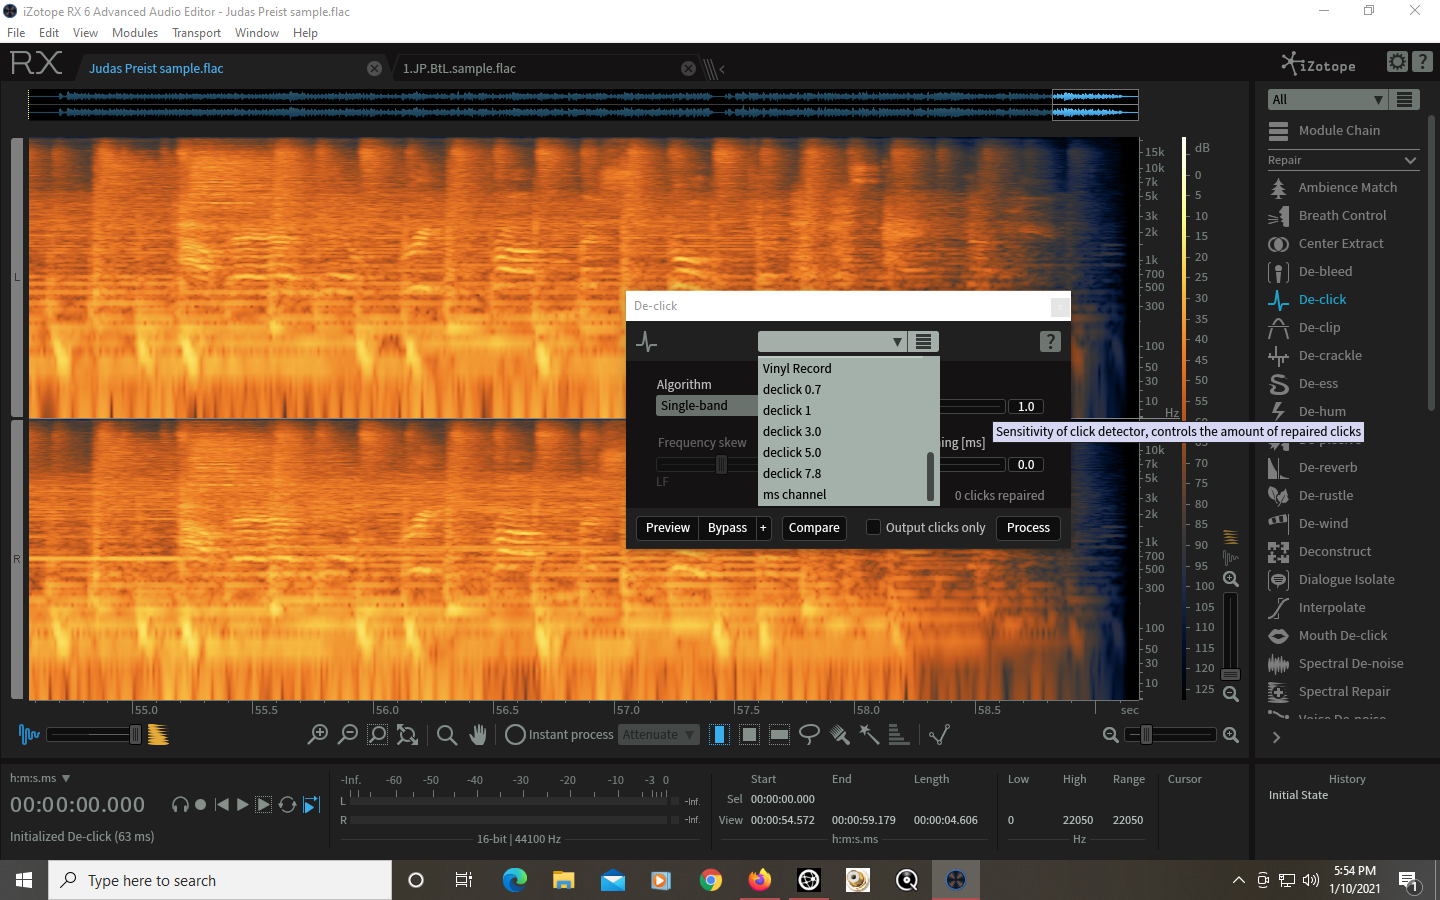Click module list view icon
This screenshot has height=900, width=1440.
[x=1405, y=99]
